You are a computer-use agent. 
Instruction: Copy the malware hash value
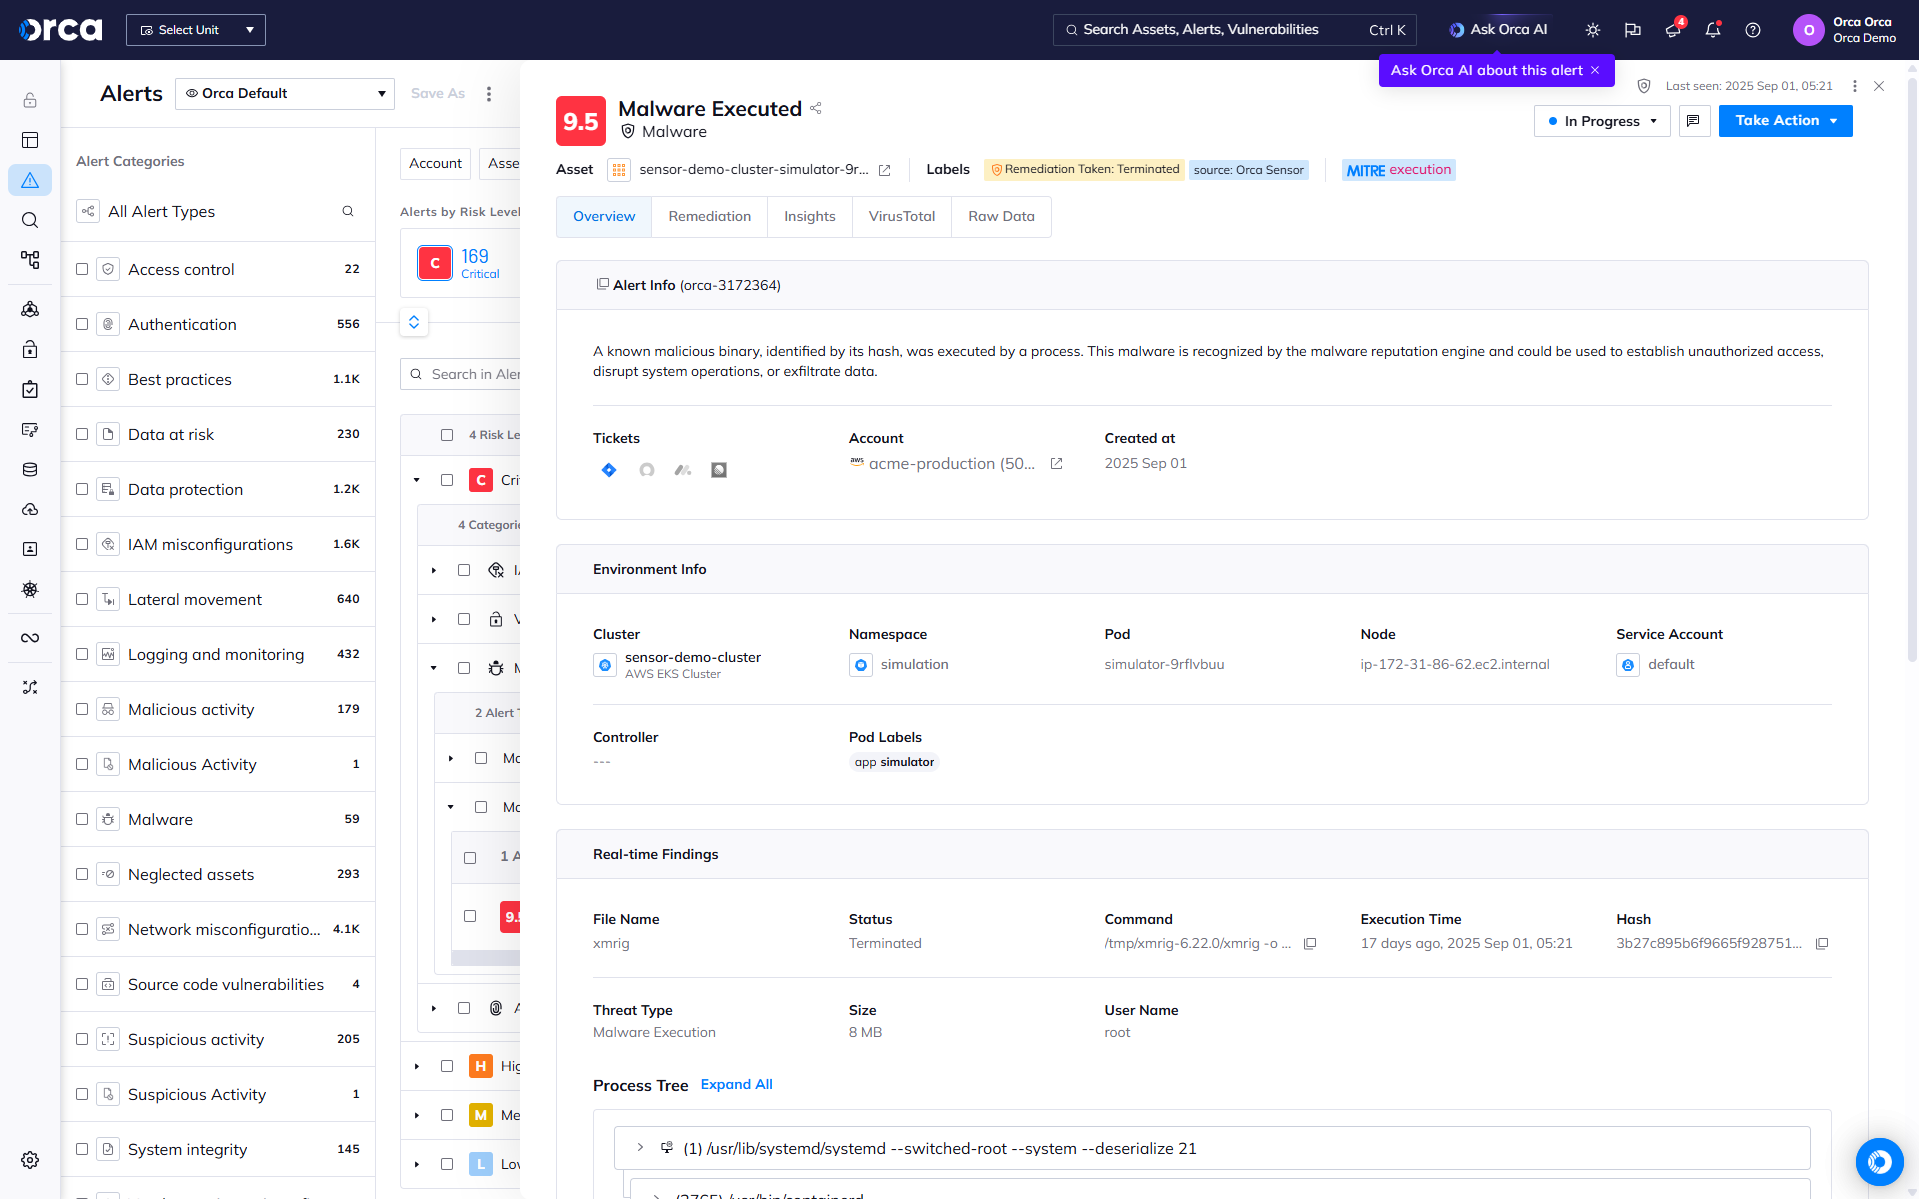(1822, 944)
